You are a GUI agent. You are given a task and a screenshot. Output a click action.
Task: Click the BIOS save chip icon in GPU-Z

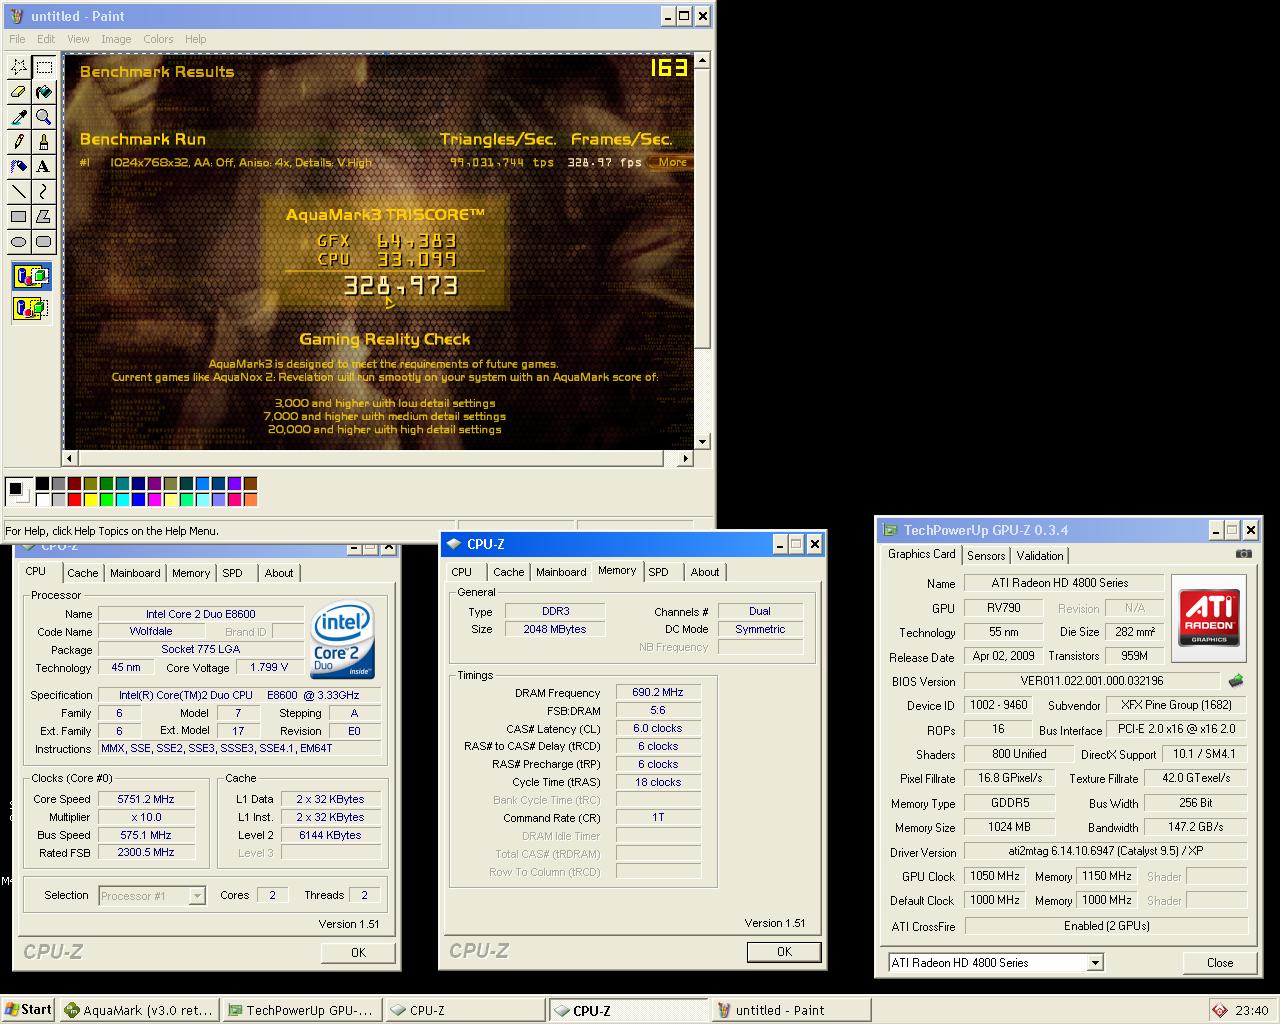[x=1236, y=681]
